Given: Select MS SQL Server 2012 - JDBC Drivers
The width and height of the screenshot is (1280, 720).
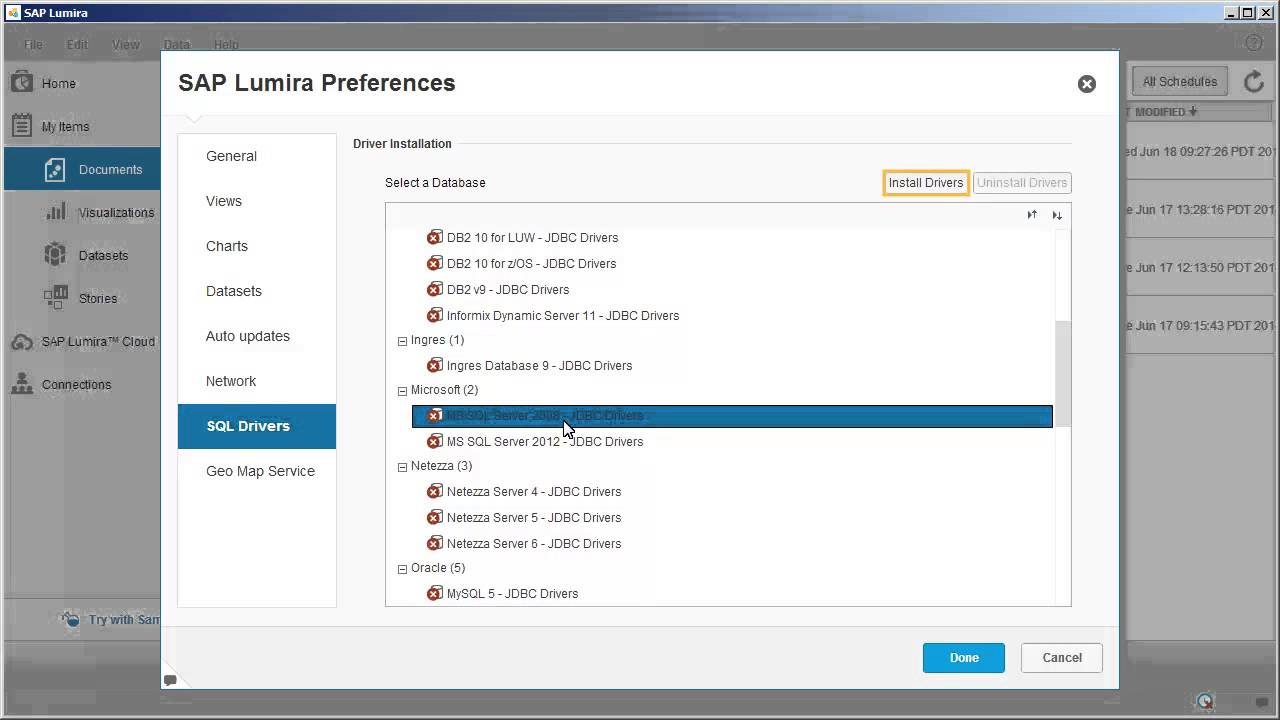Looking at the screenshot, I should point(545,442).
